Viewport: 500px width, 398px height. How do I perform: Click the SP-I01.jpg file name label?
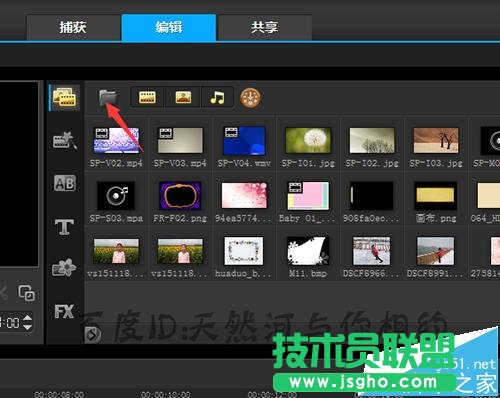[308, 164]
